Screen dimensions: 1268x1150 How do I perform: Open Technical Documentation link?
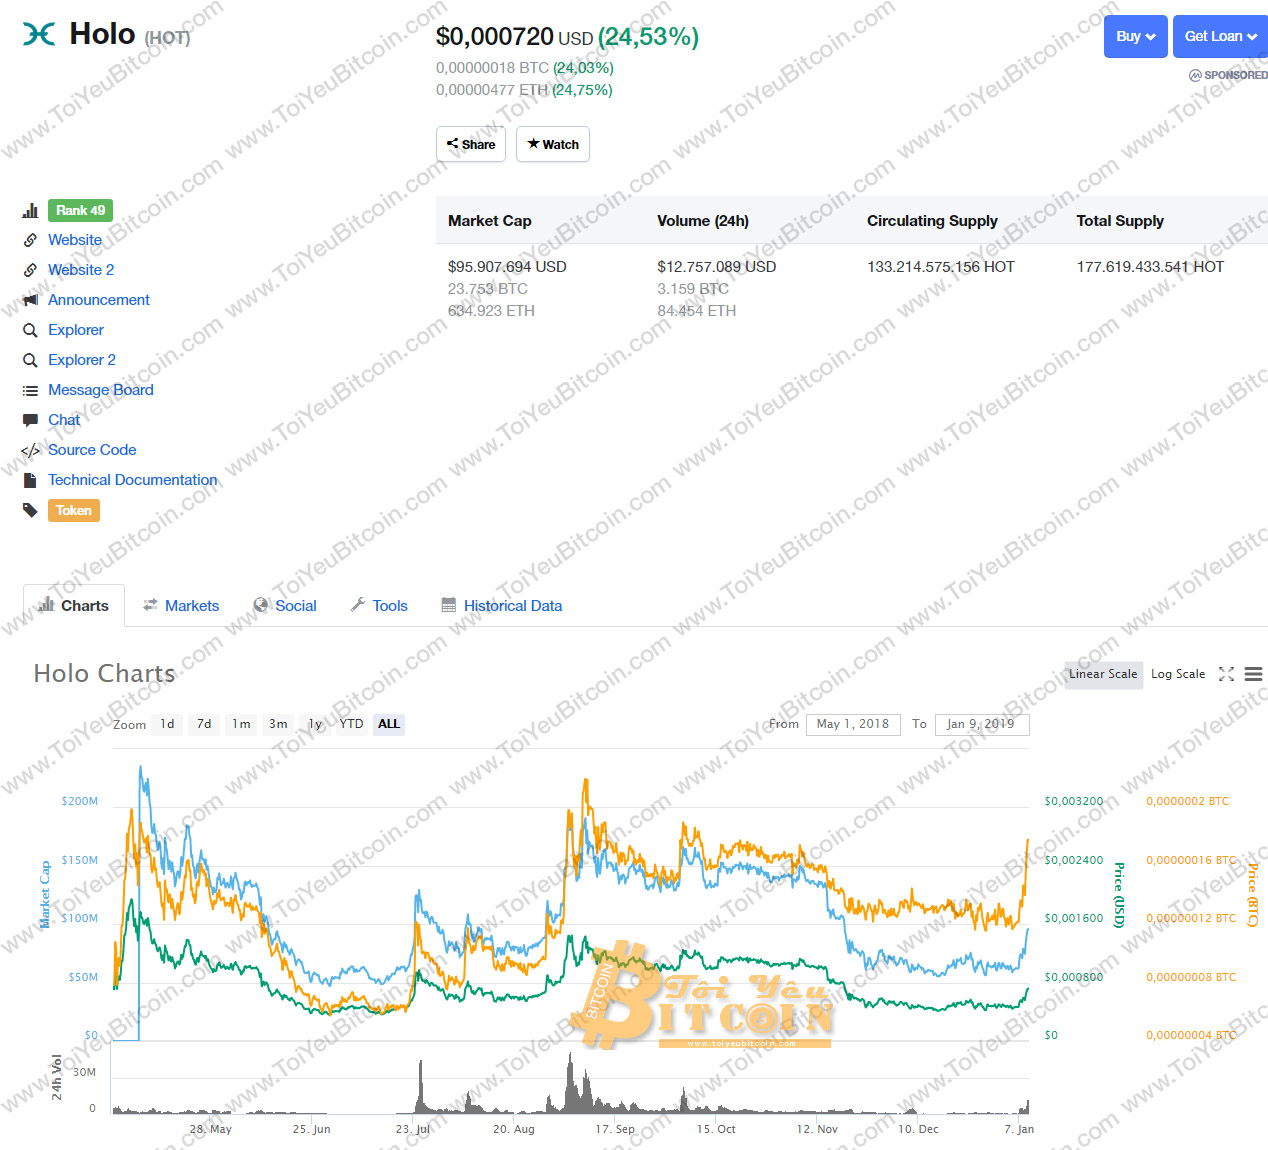(x=132, y=480)
